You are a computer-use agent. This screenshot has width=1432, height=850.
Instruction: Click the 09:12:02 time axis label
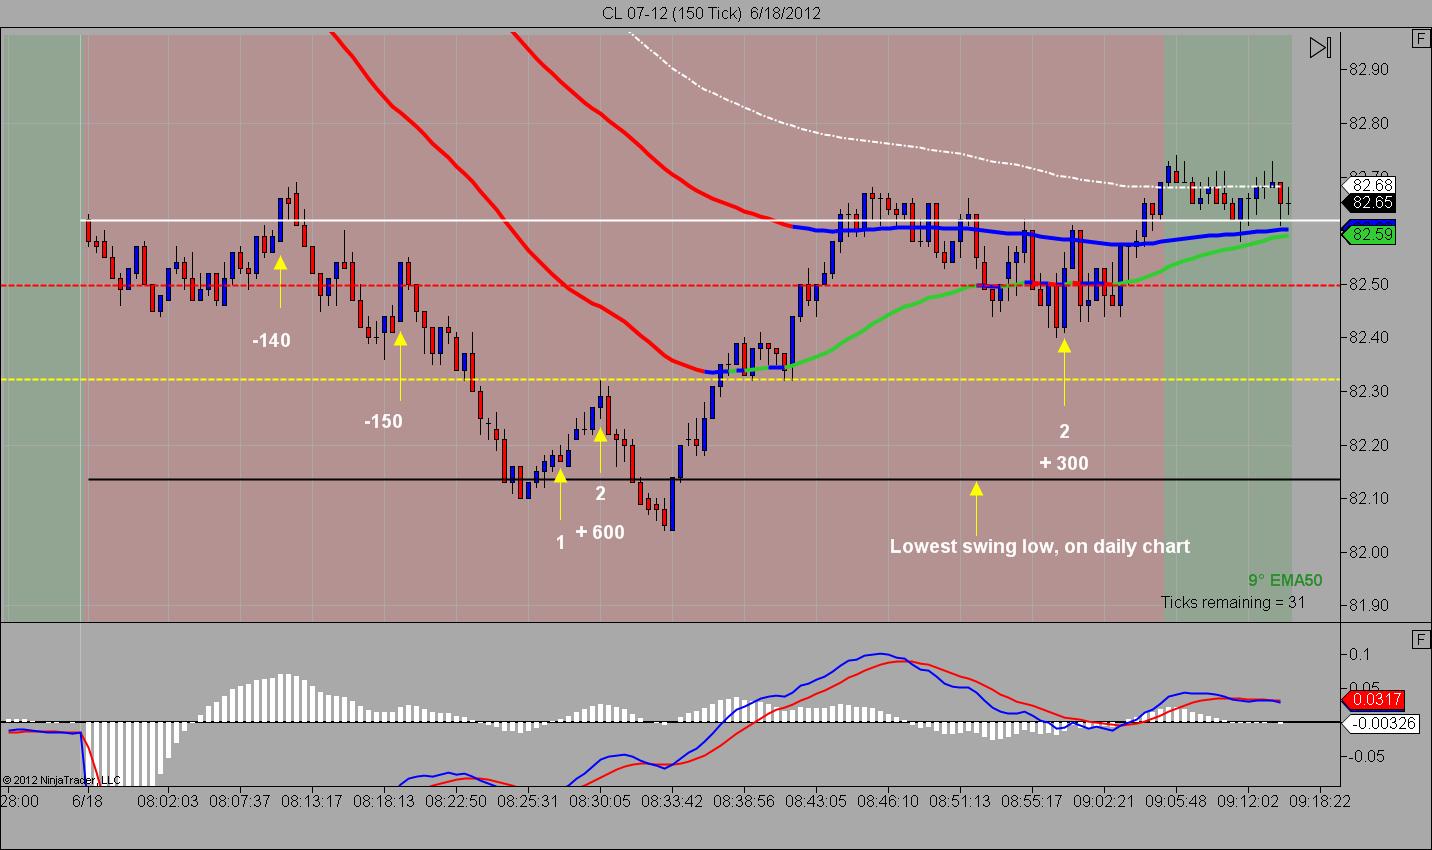click(x=1248, y=801)
